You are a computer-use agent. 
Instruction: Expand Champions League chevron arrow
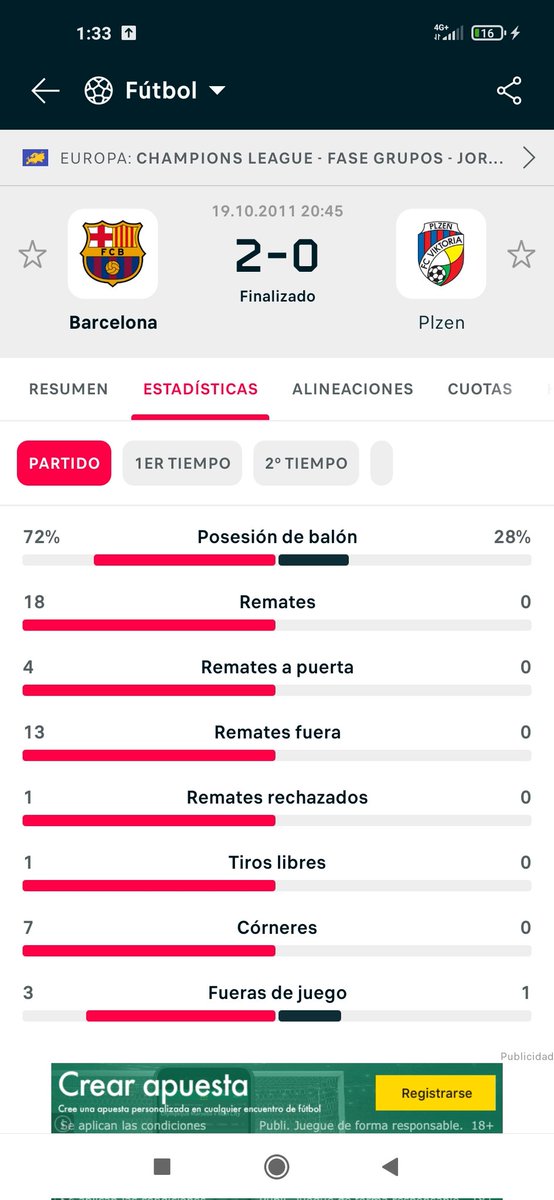click(x=529, y=157)
